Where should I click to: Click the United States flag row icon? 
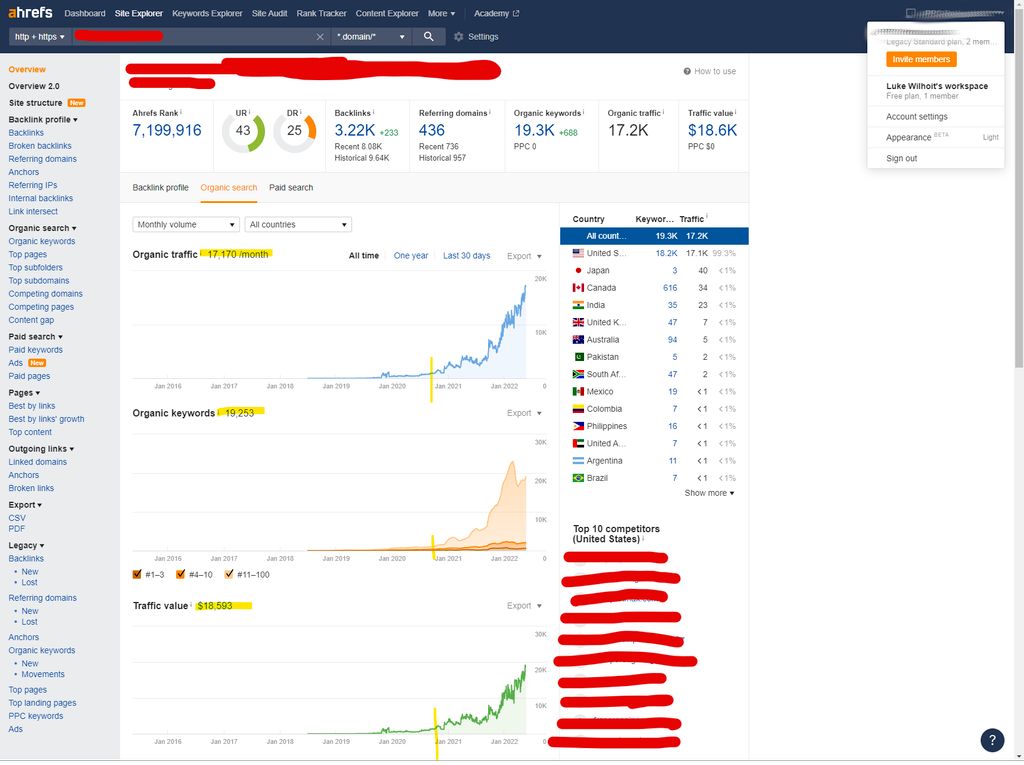(x=578, y=253)
